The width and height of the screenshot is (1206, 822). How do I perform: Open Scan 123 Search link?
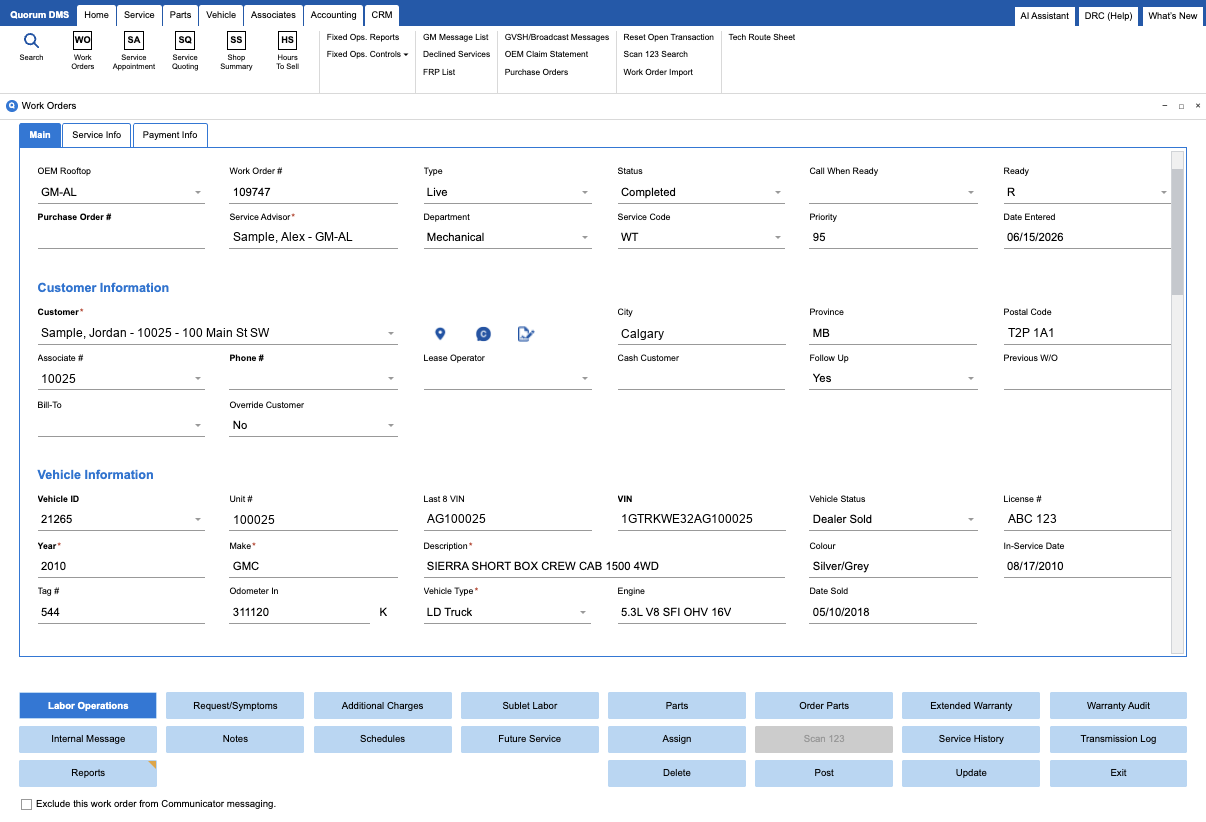point(655,54)
